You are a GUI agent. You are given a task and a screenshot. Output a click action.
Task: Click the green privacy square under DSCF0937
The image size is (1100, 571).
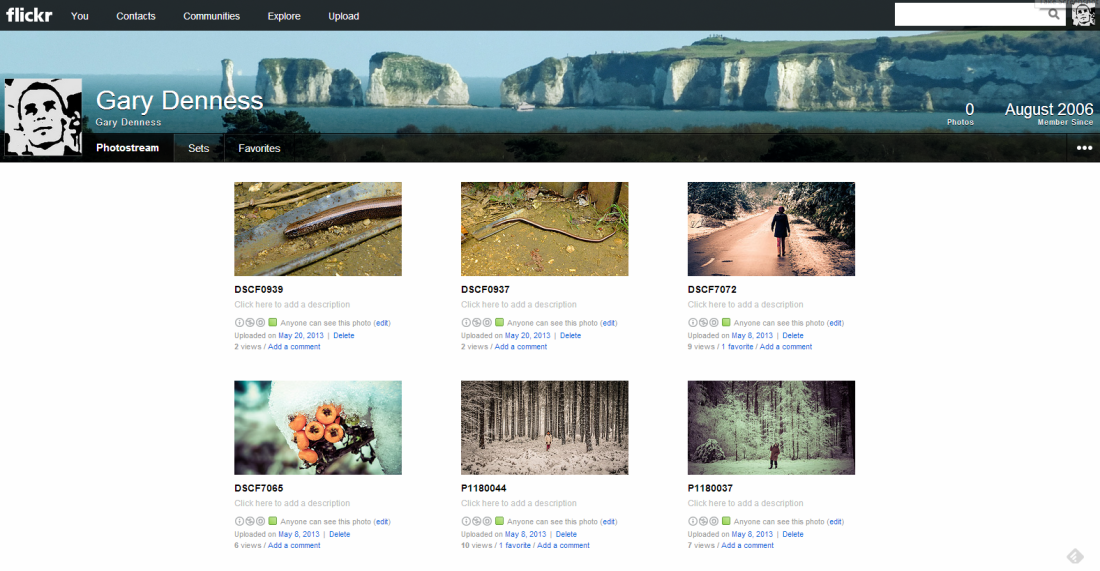tap(499, 323)
